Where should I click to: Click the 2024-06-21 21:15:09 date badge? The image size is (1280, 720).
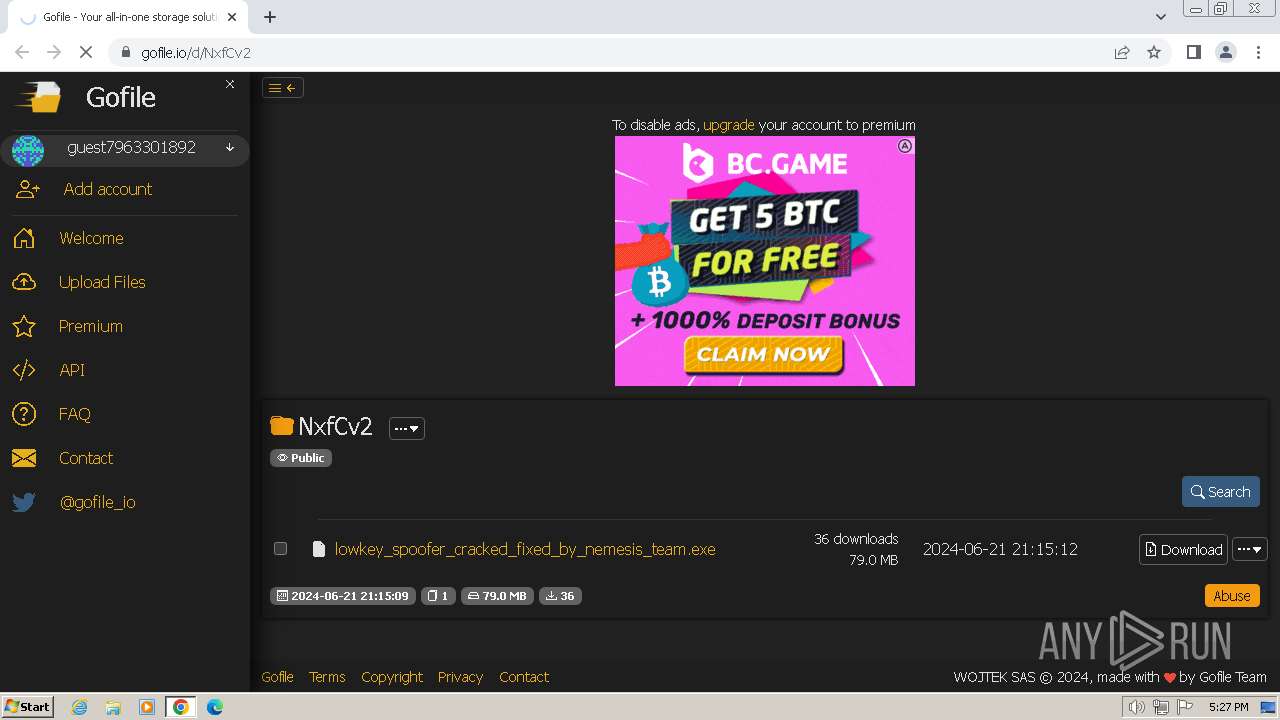(x=343, y=596)
